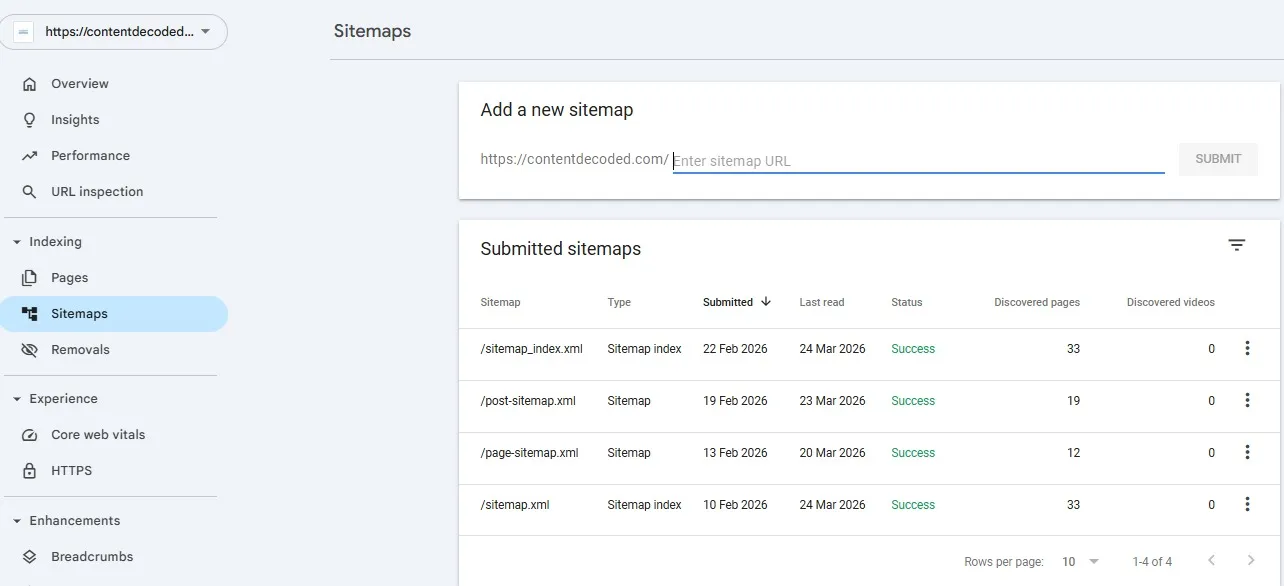The height and width of the screenshot is (586, 1284).
Task: Open the three-dot menu for /post-sitemap.xml
Action: coord(1247,400)
